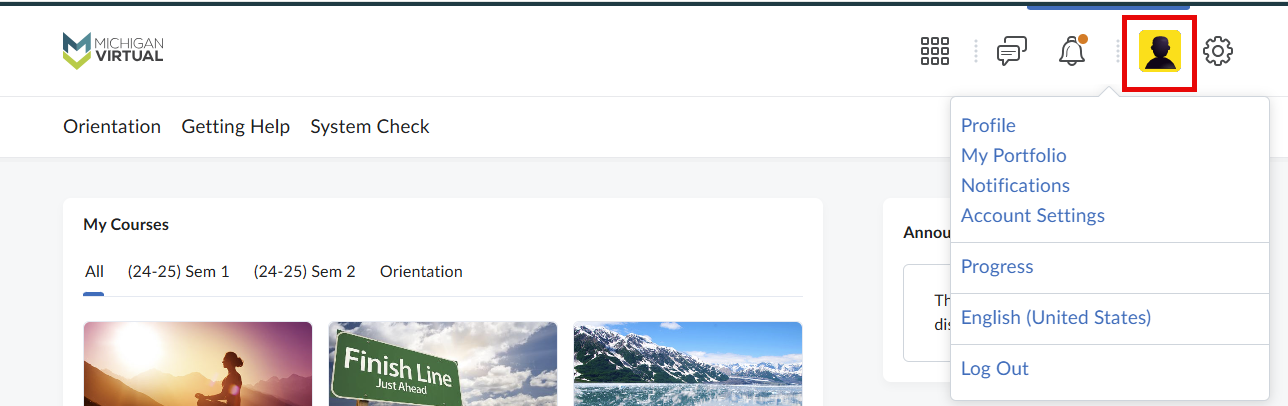Switch to the (24-25) Sem 1 tab
Image resolution: width=1288 pixels, height=406 pixels.
(x=178, y=271)
